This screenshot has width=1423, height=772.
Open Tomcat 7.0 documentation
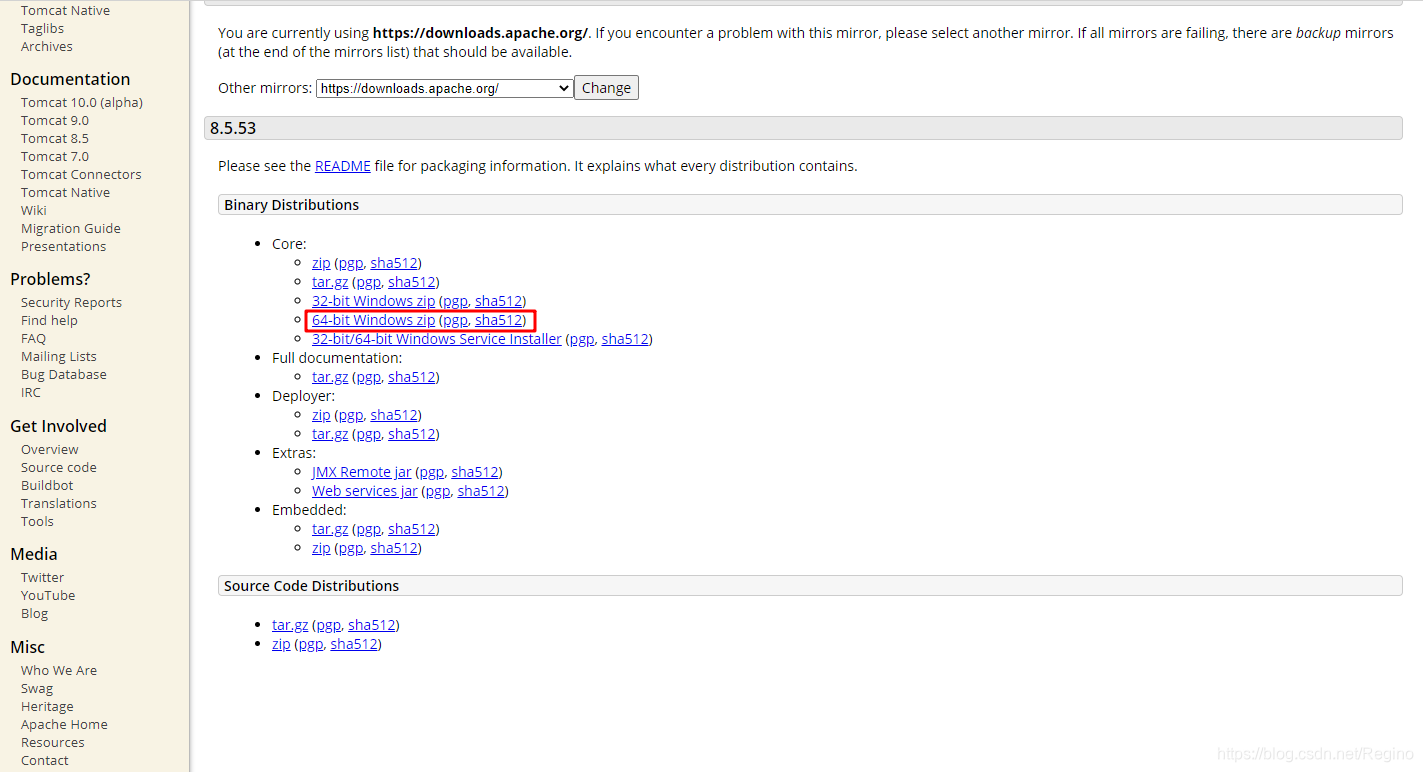[55, 157]
